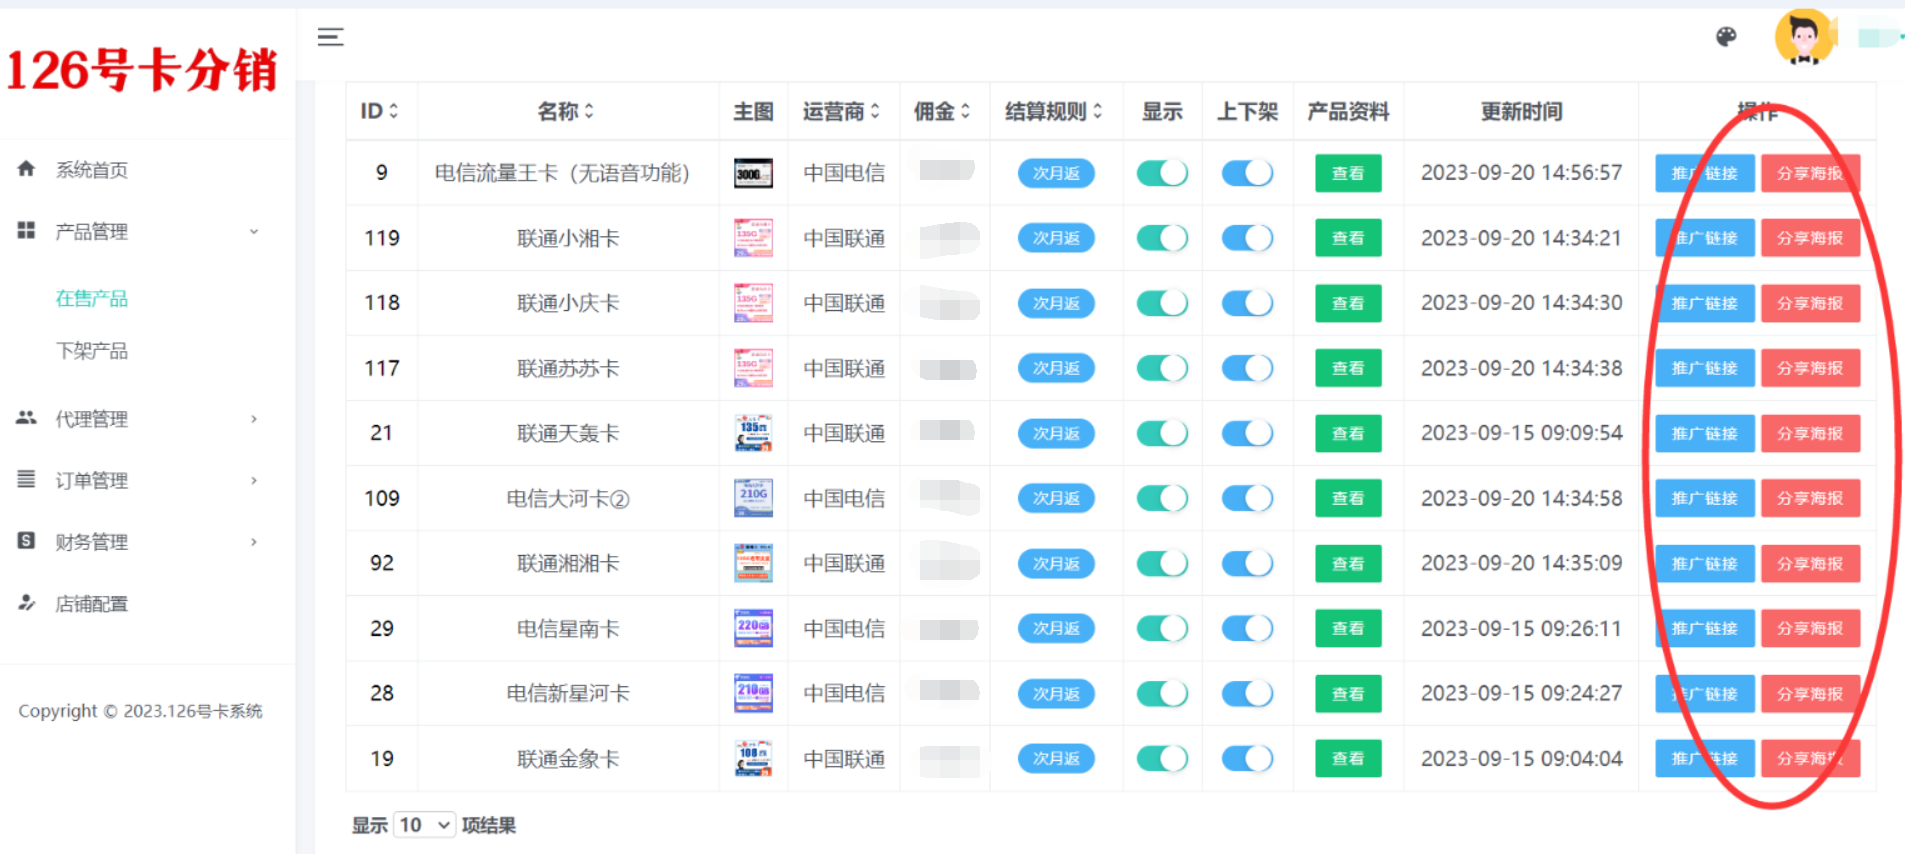Screen dimensions: 1905x854
Task: Click product name 电信星南卡
Action: pos(568,628)
